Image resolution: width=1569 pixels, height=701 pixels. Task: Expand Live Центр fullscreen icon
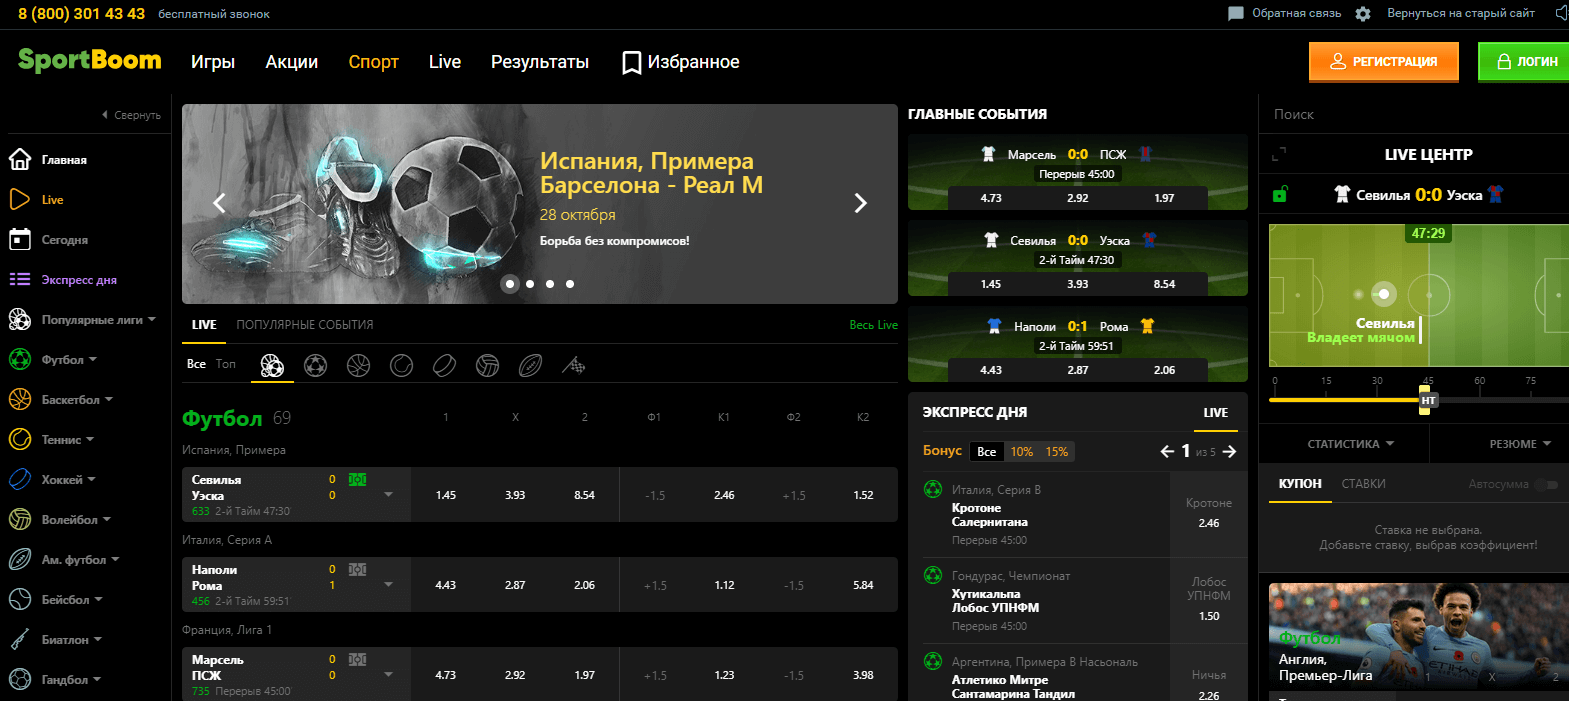(1278, 155)
